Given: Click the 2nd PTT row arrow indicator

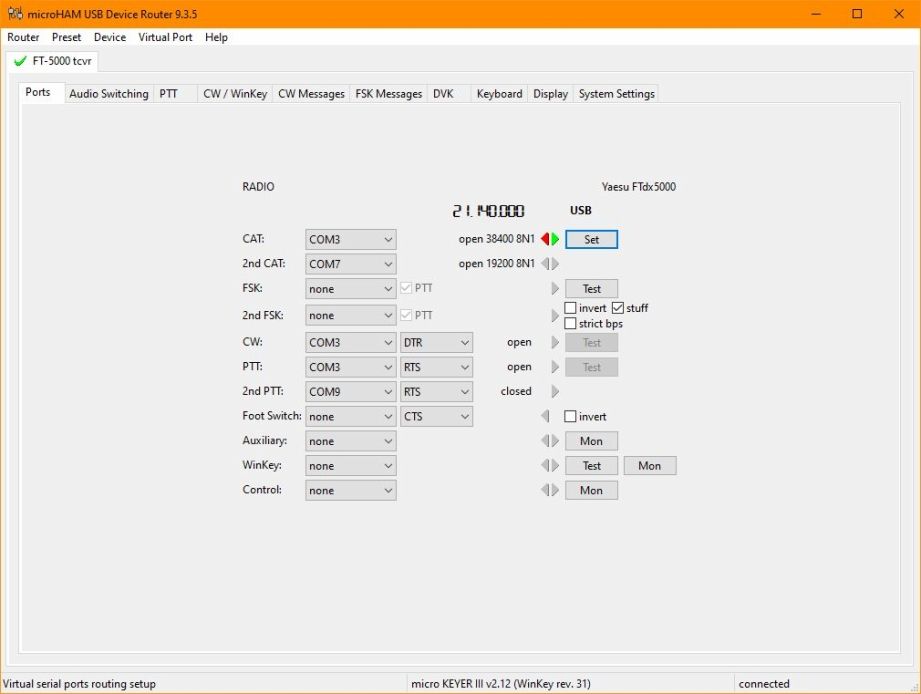Looking at the screenshot, I should [555, 392].
